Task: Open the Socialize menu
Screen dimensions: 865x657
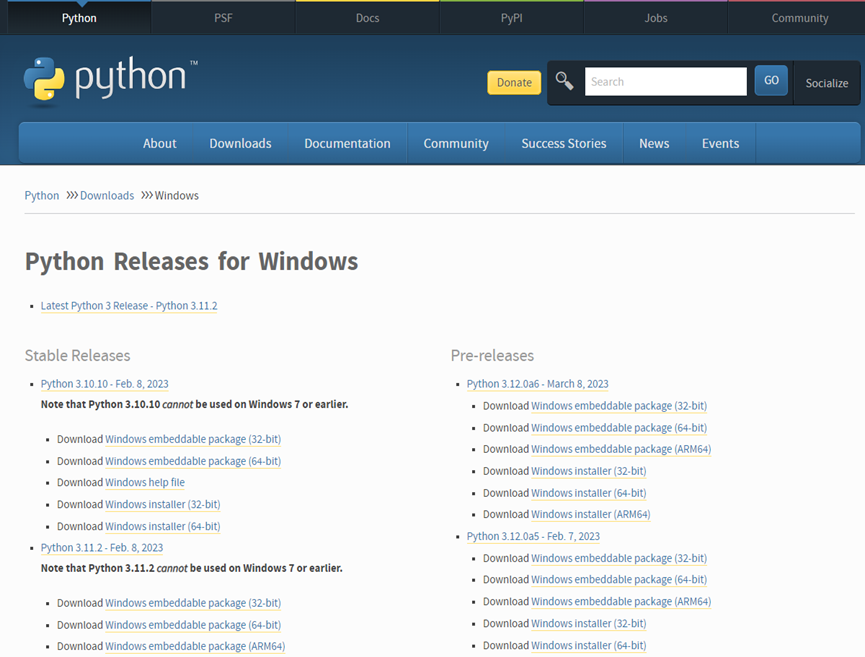Action: pyautogui.click(x=826, y=83)
